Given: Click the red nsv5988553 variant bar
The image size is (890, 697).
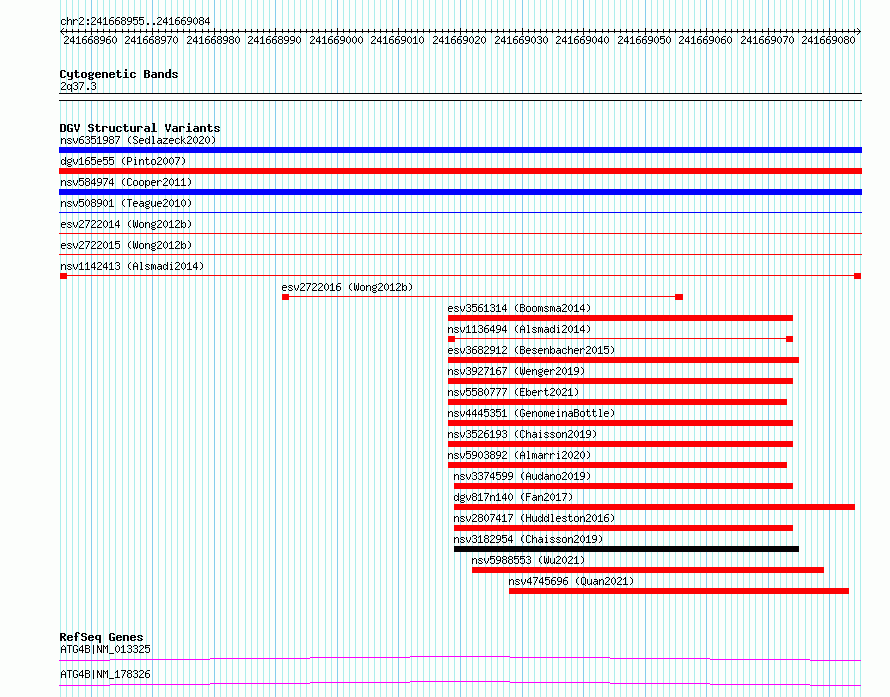Looking at the screenshot, I should (648, 570).
